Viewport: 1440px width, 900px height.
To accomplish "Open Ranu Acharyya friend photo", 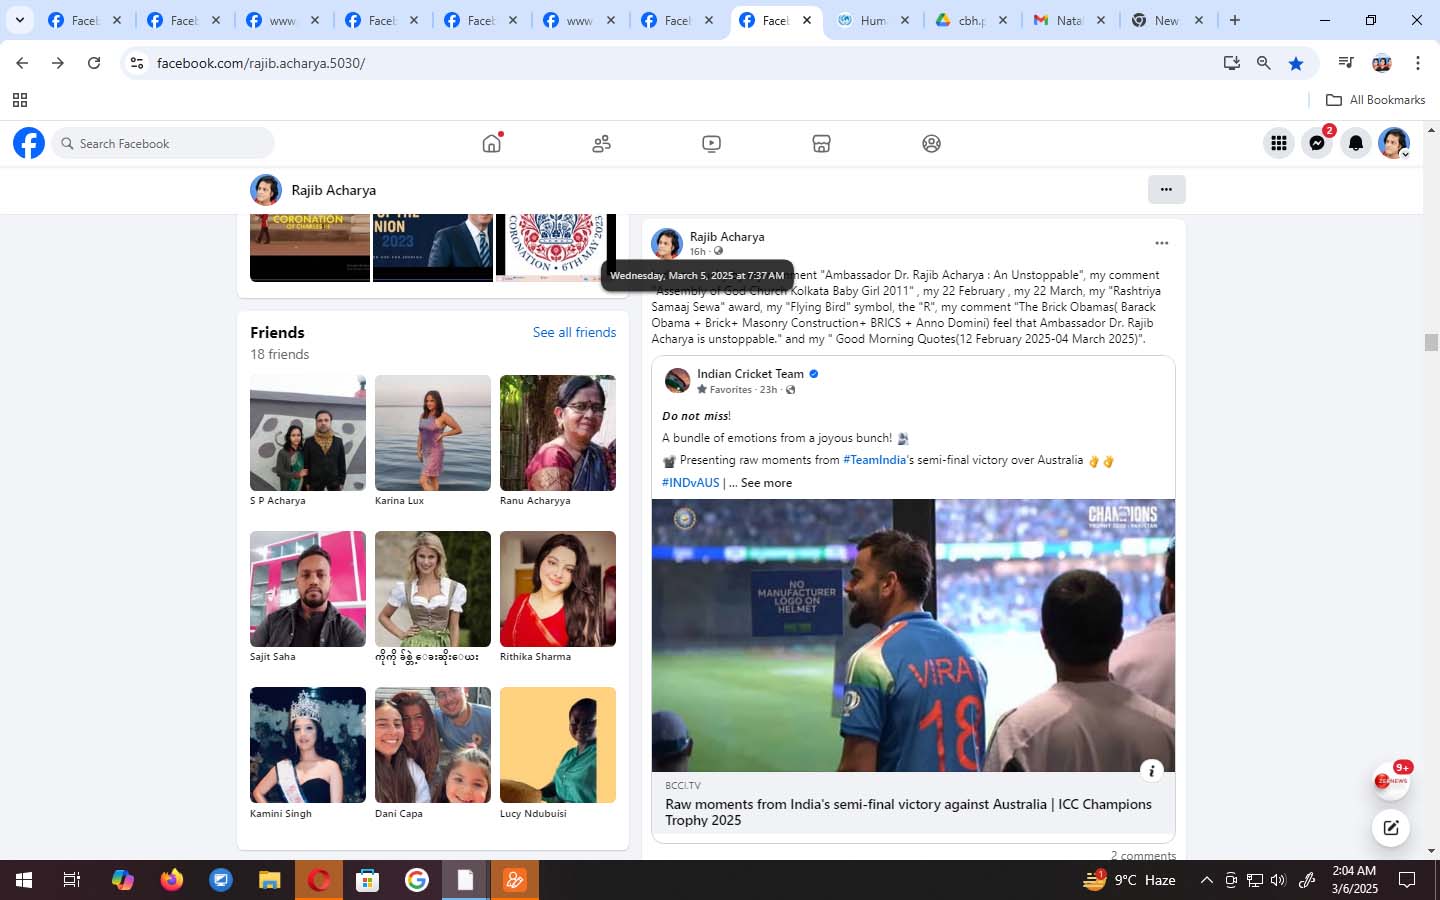I will pyautogui.click(x=558, y=433).
